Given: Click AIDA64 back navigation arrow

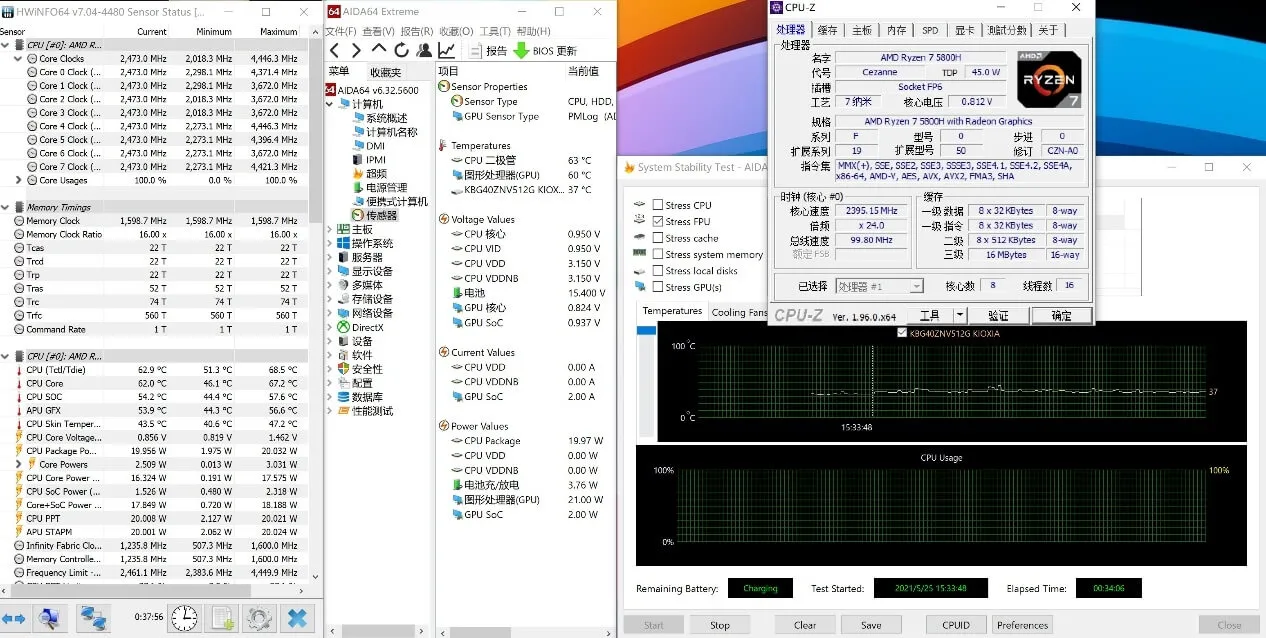Looking at the screenshot, I should pyautogui.click(x=335, y=50).
